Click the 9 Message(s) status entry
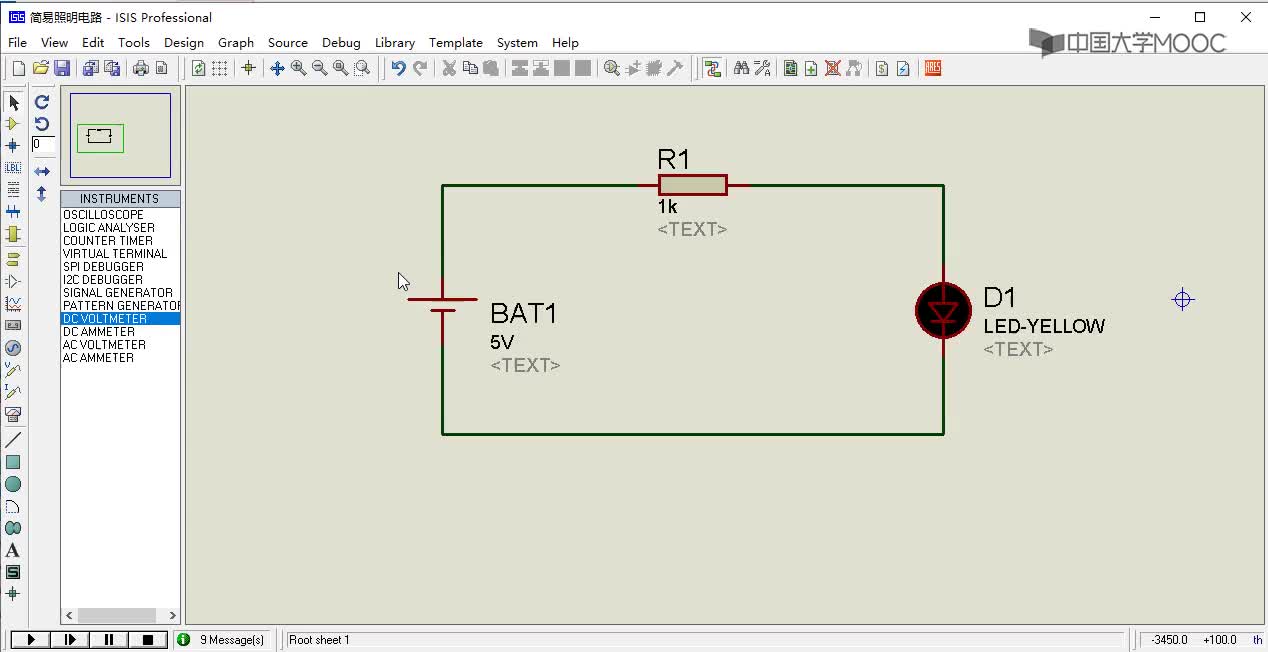 (x=231, y=639)
